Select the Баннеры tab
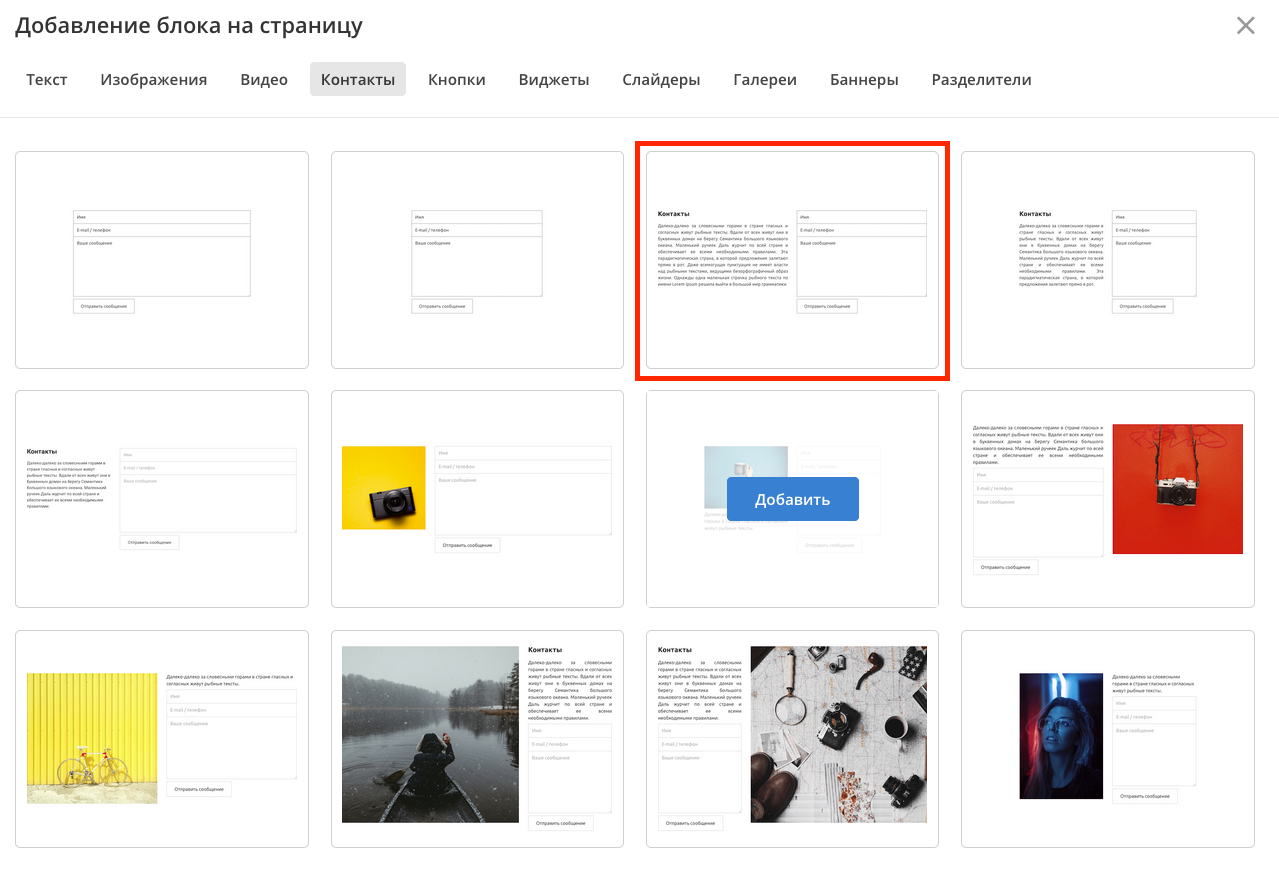The height and width of the screenshot is (873, 1279). point(864,80)
